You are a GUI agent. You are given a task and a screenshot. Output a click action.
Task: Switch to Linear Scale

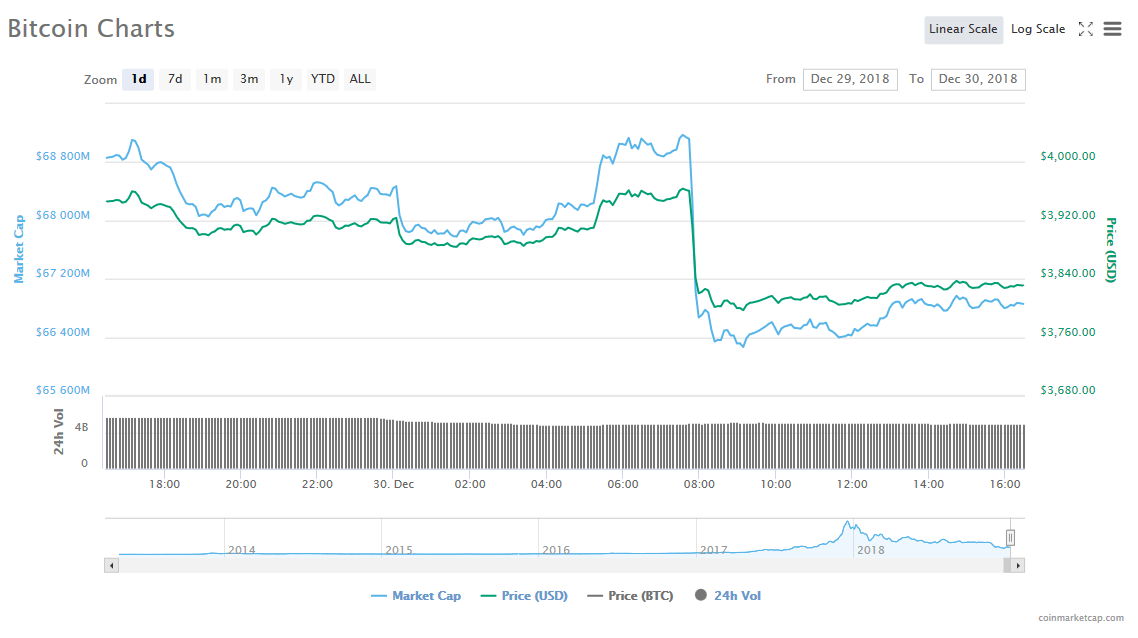pos(962,29)
